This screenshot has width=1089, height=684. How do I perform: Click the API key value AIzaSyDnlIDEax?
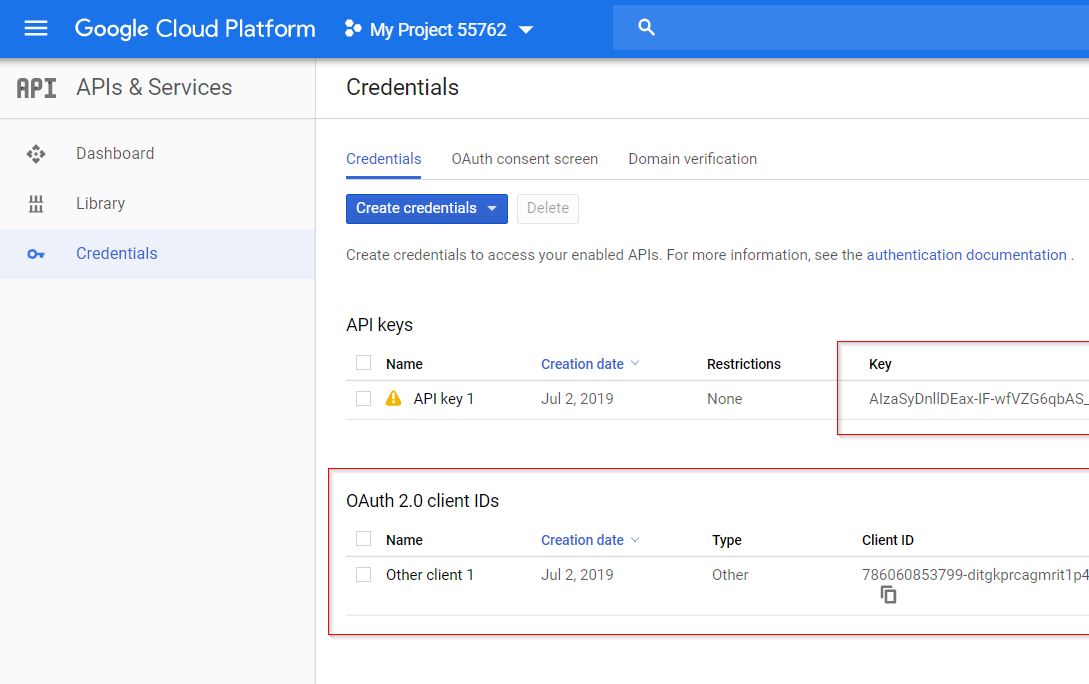(x=979, y=399)
